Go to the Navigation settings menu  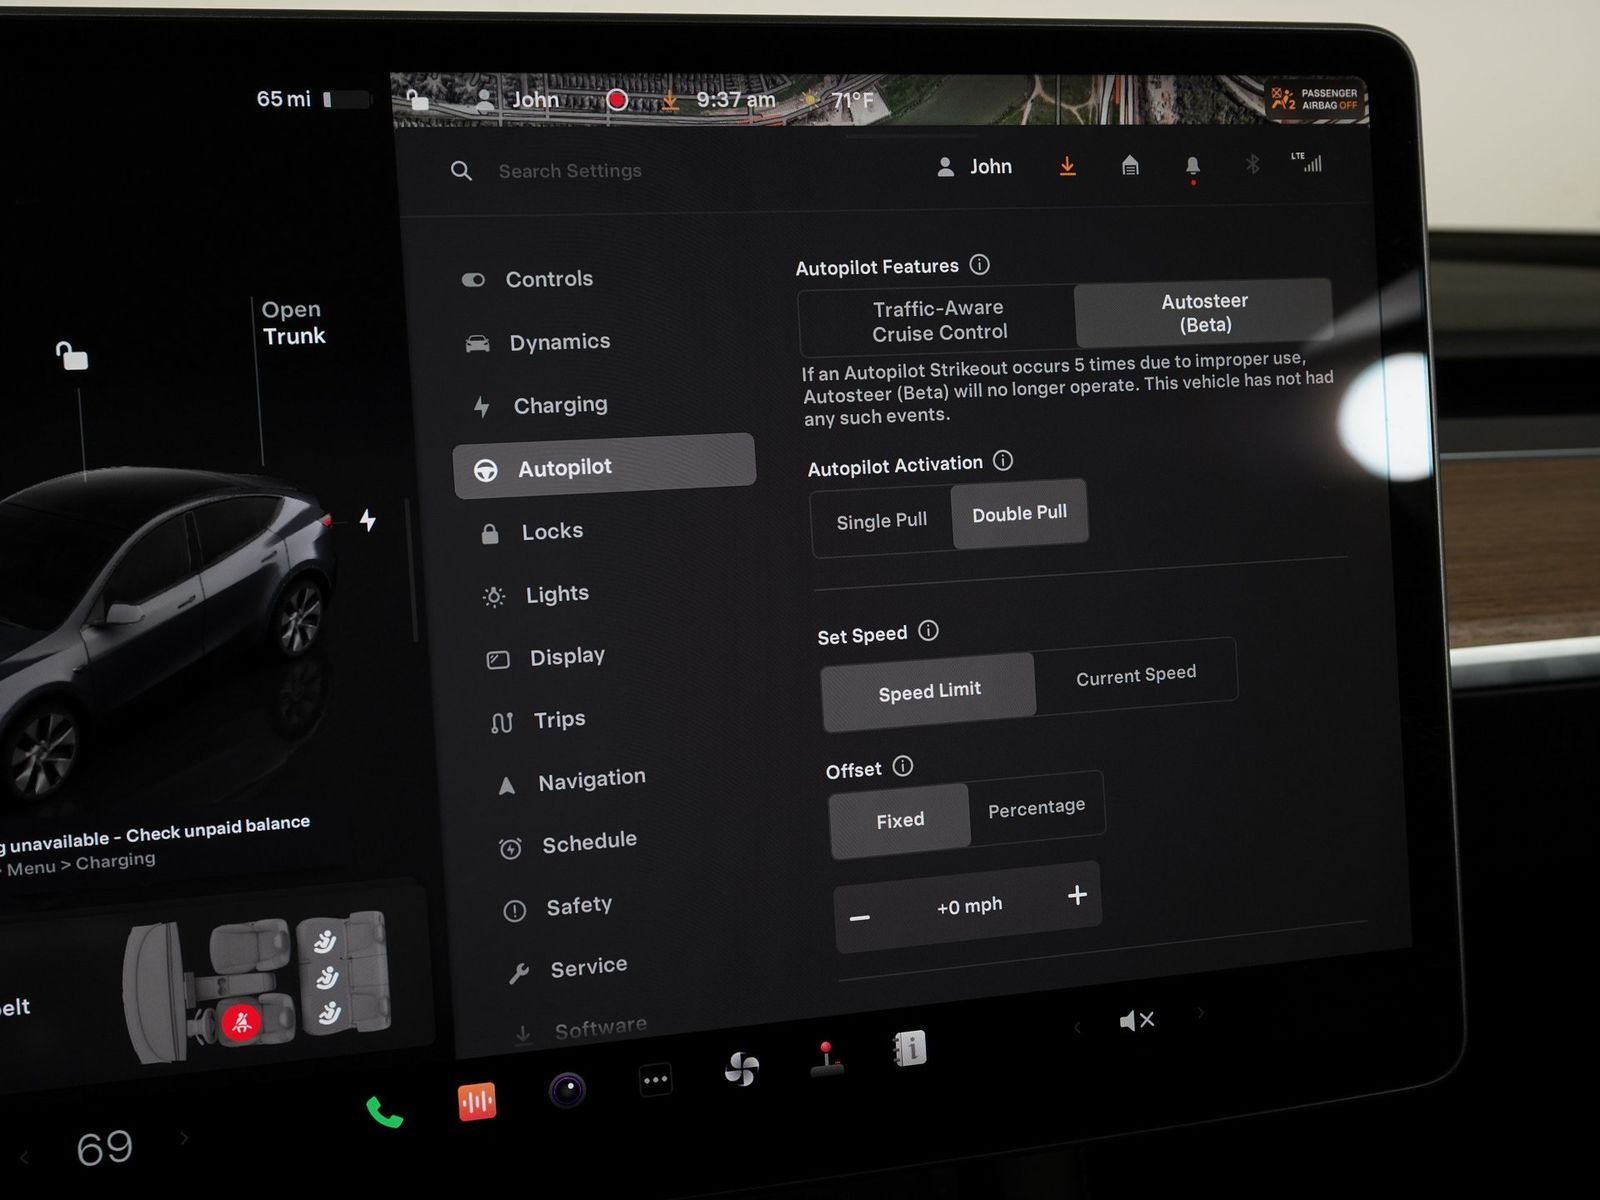click(591, 780)
